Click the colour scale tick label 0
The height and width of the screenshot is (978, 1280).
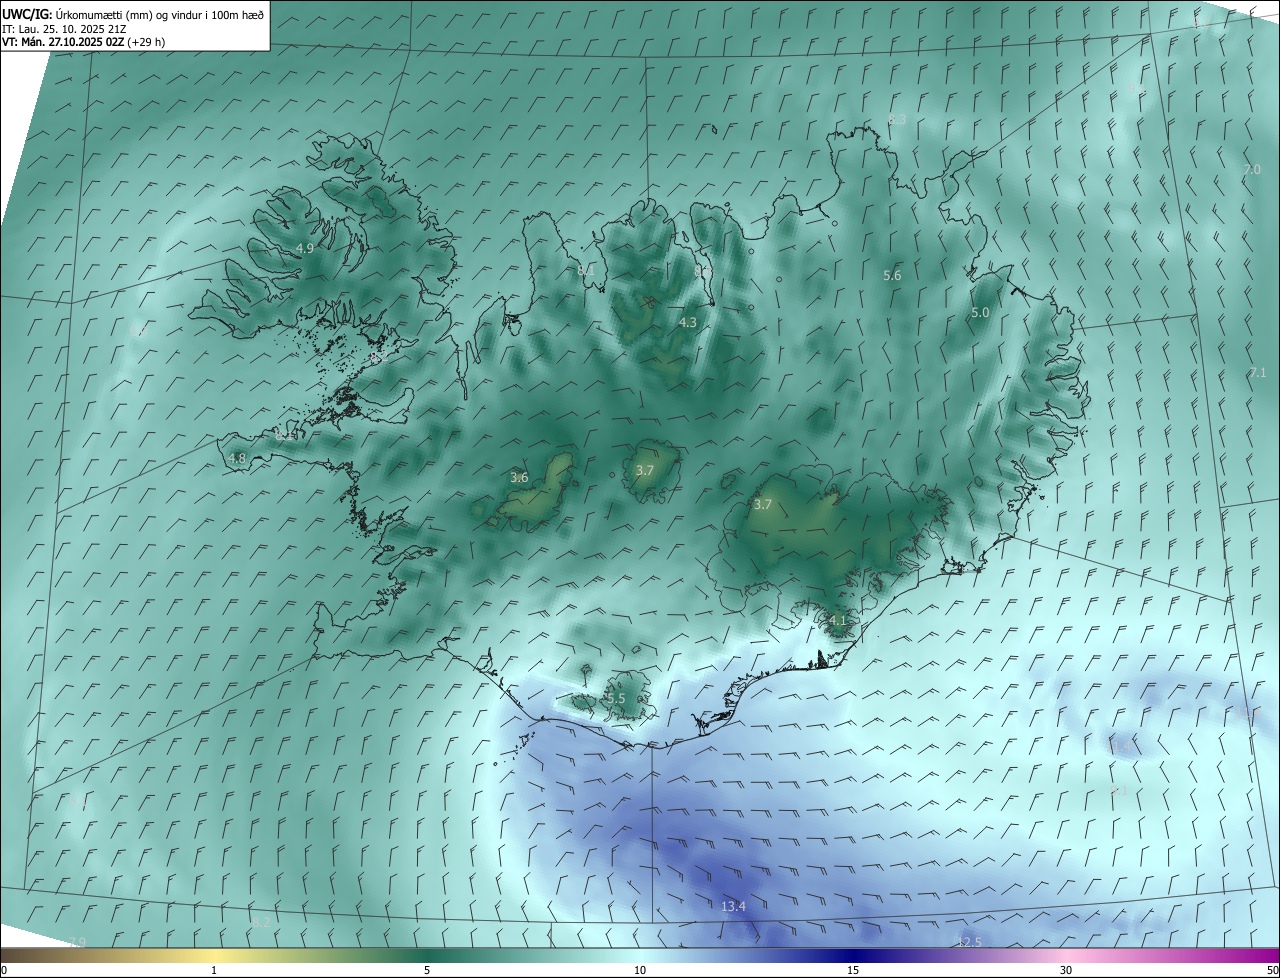coord(4,970)
